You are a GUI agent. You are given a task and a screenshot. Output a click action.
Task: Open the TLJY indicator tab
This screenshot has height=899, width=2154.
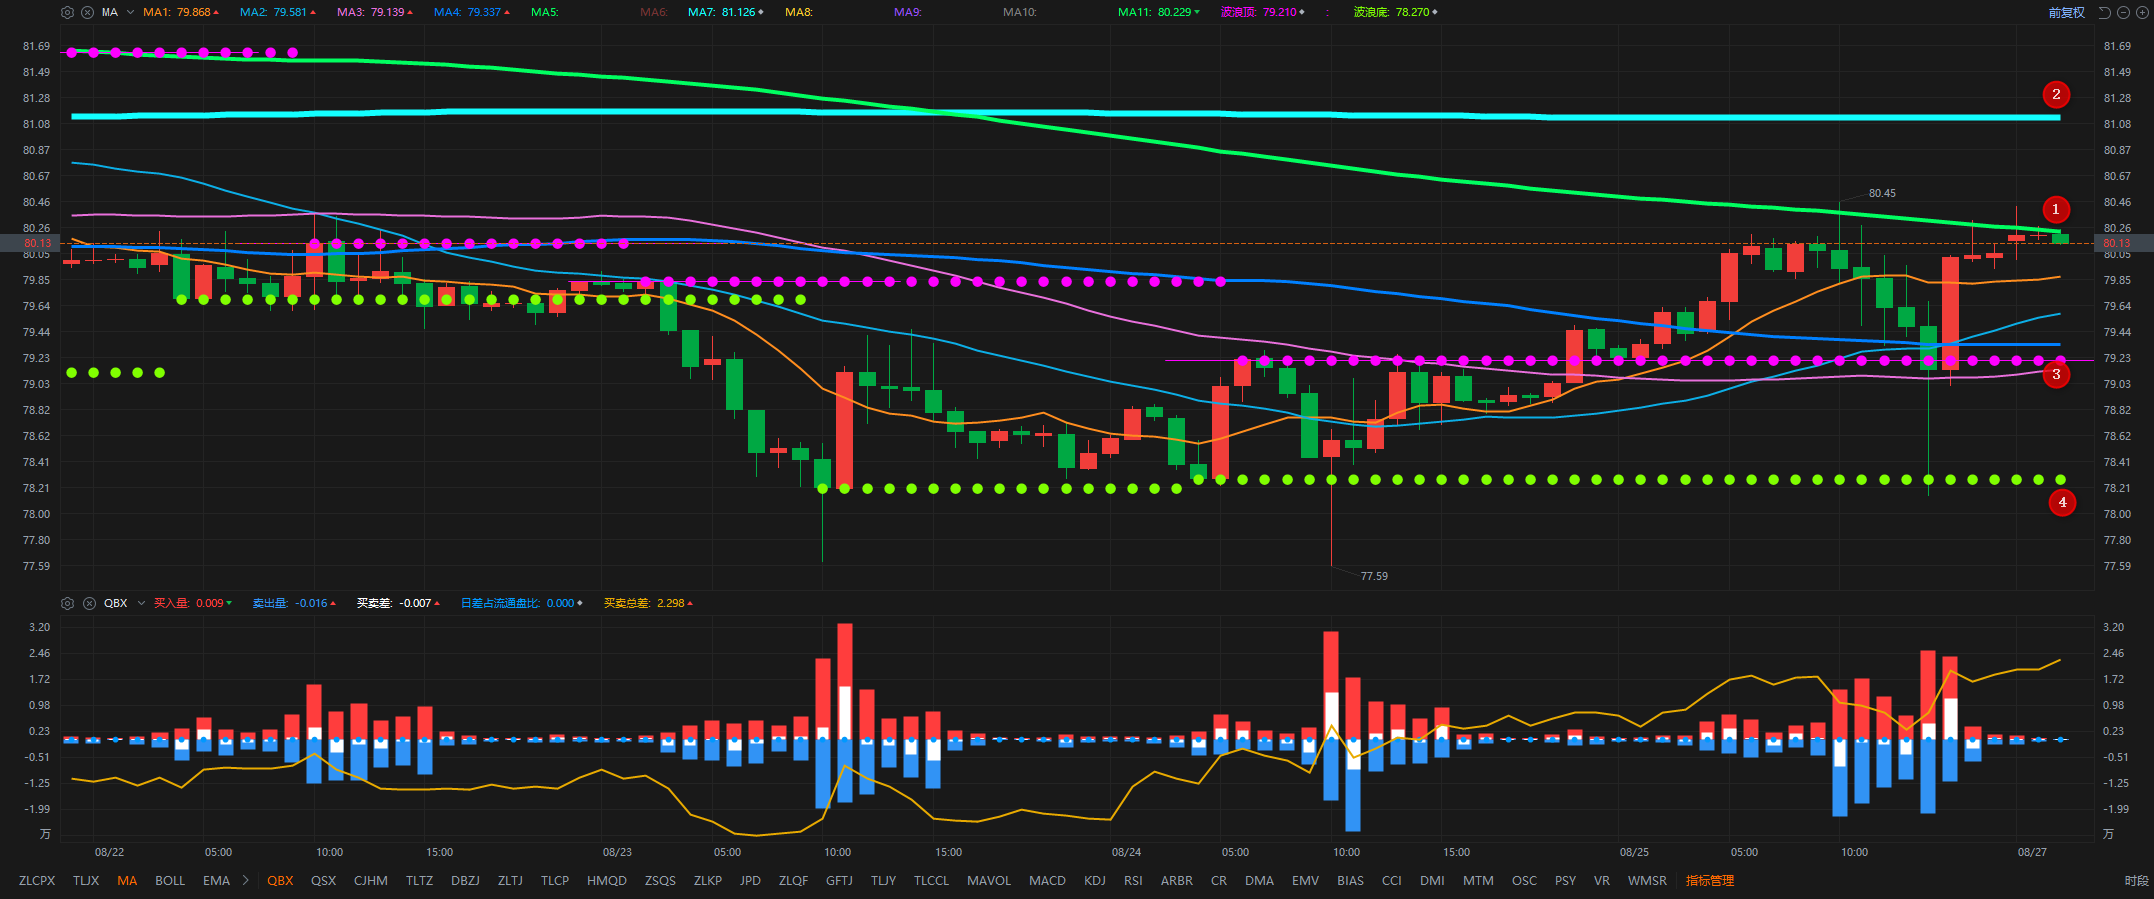[x=883, y=880]
